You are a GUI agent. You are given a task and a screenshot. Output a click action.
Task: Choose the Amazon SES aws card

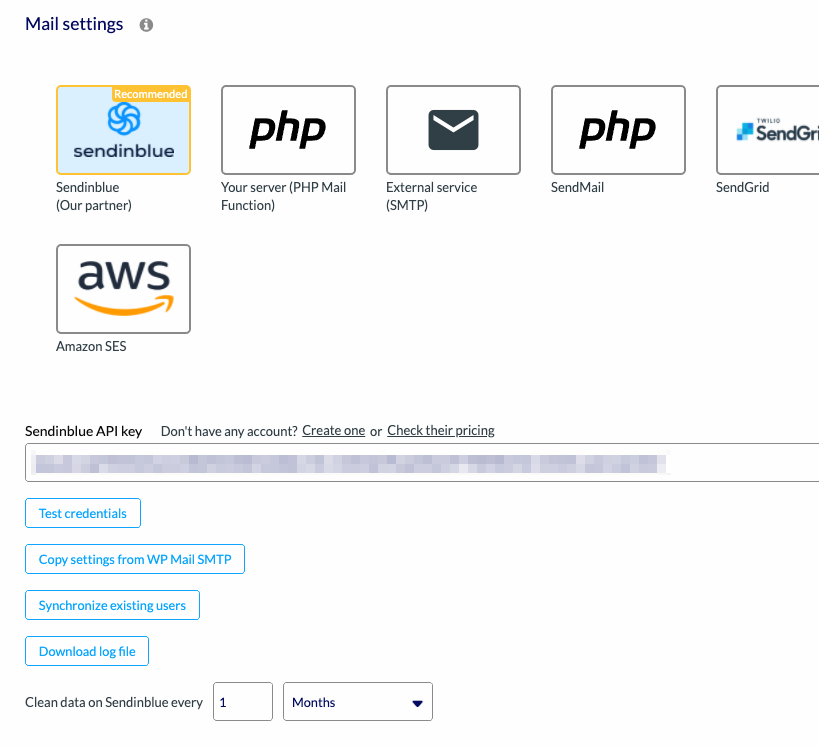pos(123,289)
